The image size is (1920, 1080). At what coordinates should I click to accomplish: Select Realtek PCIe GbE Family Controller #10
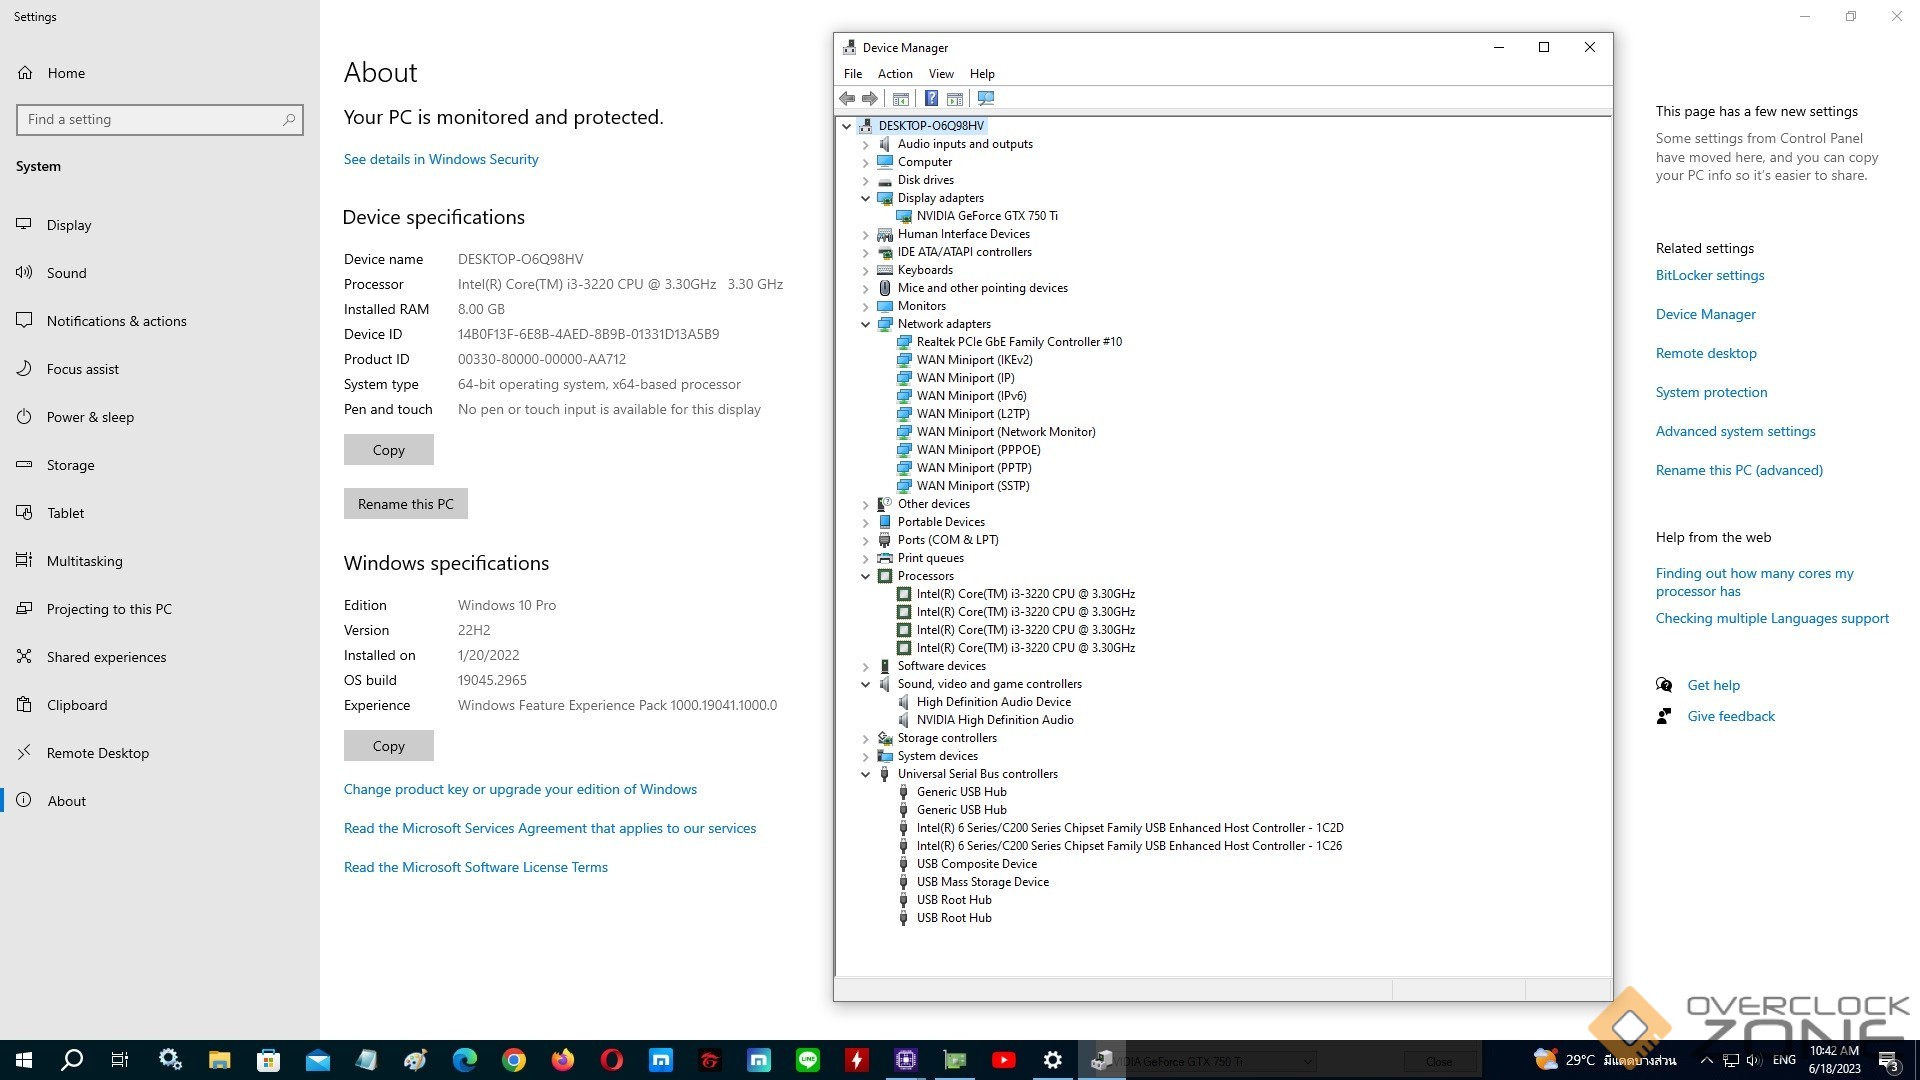(1018, 342)
